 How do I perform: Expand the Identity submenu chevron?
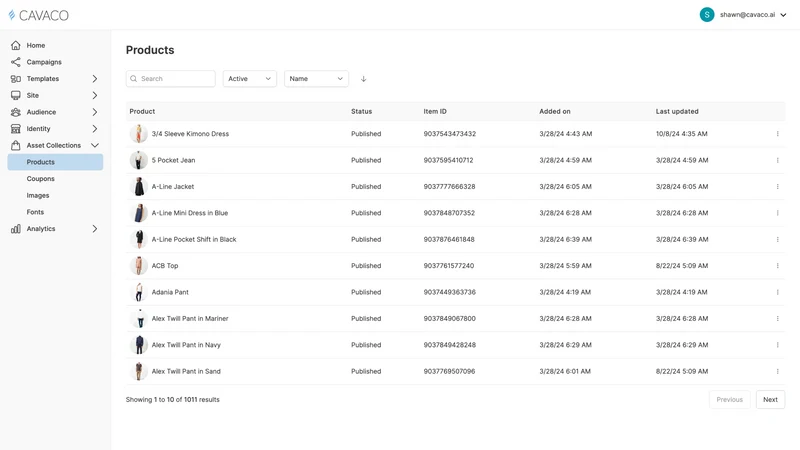pyautogui.click(x=94, y=129)
